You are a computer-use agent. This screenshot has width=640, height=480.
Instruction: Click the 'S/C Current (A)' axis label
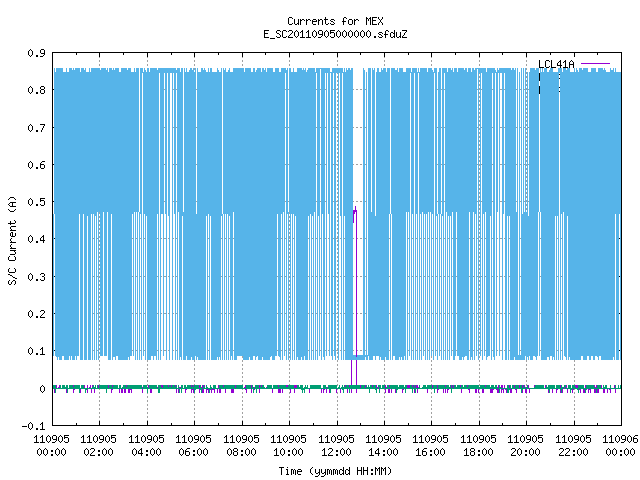click(x=13, y=240)
